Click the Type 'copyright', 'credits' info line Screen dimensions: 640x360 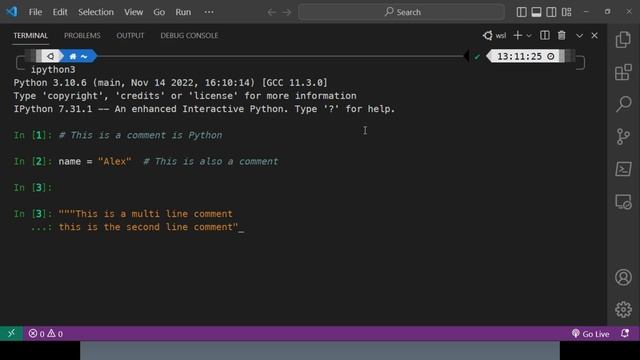point(185,96)
